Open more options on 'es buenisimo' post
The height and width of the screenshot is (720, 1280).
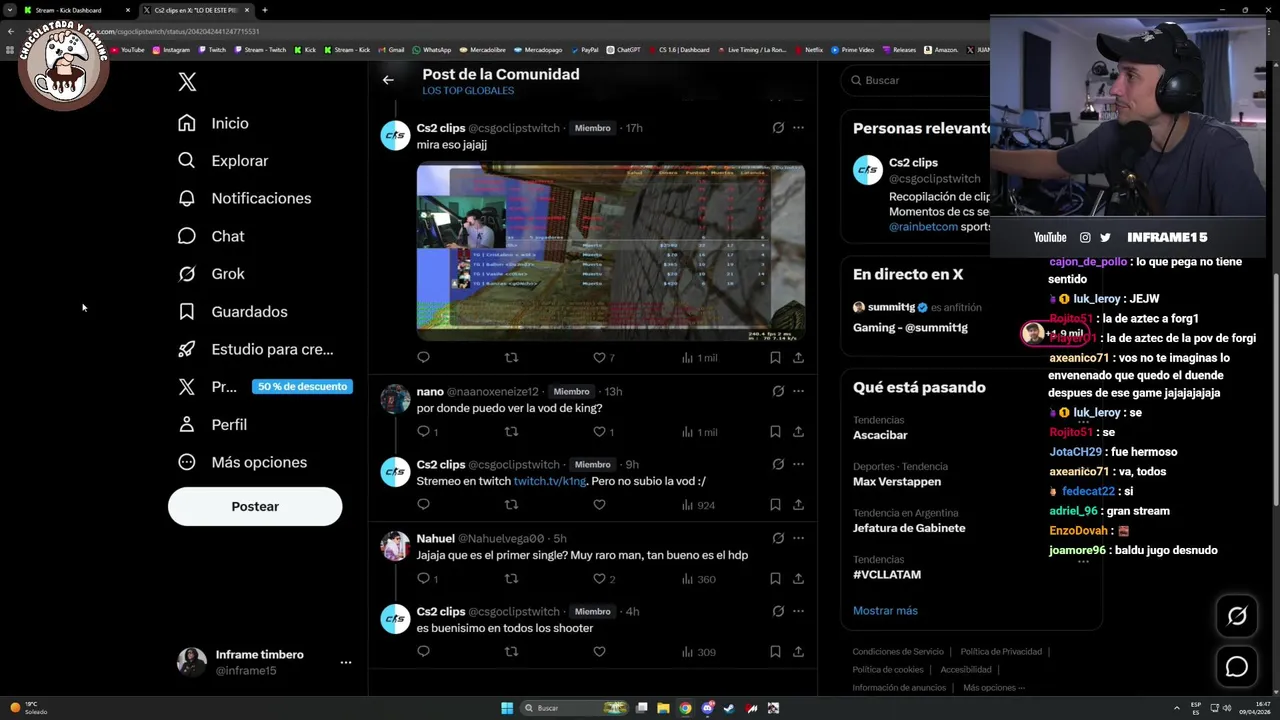[x=798, y=612]
